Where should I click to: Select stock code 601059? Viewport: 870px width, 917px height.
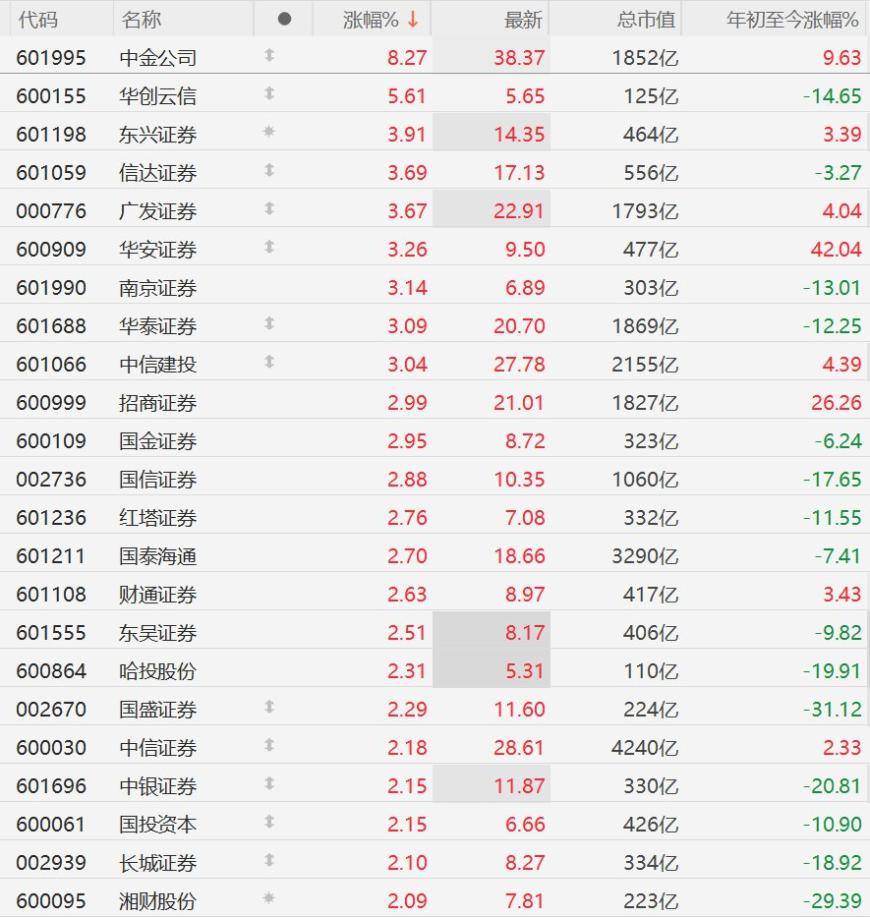point(51,173)
